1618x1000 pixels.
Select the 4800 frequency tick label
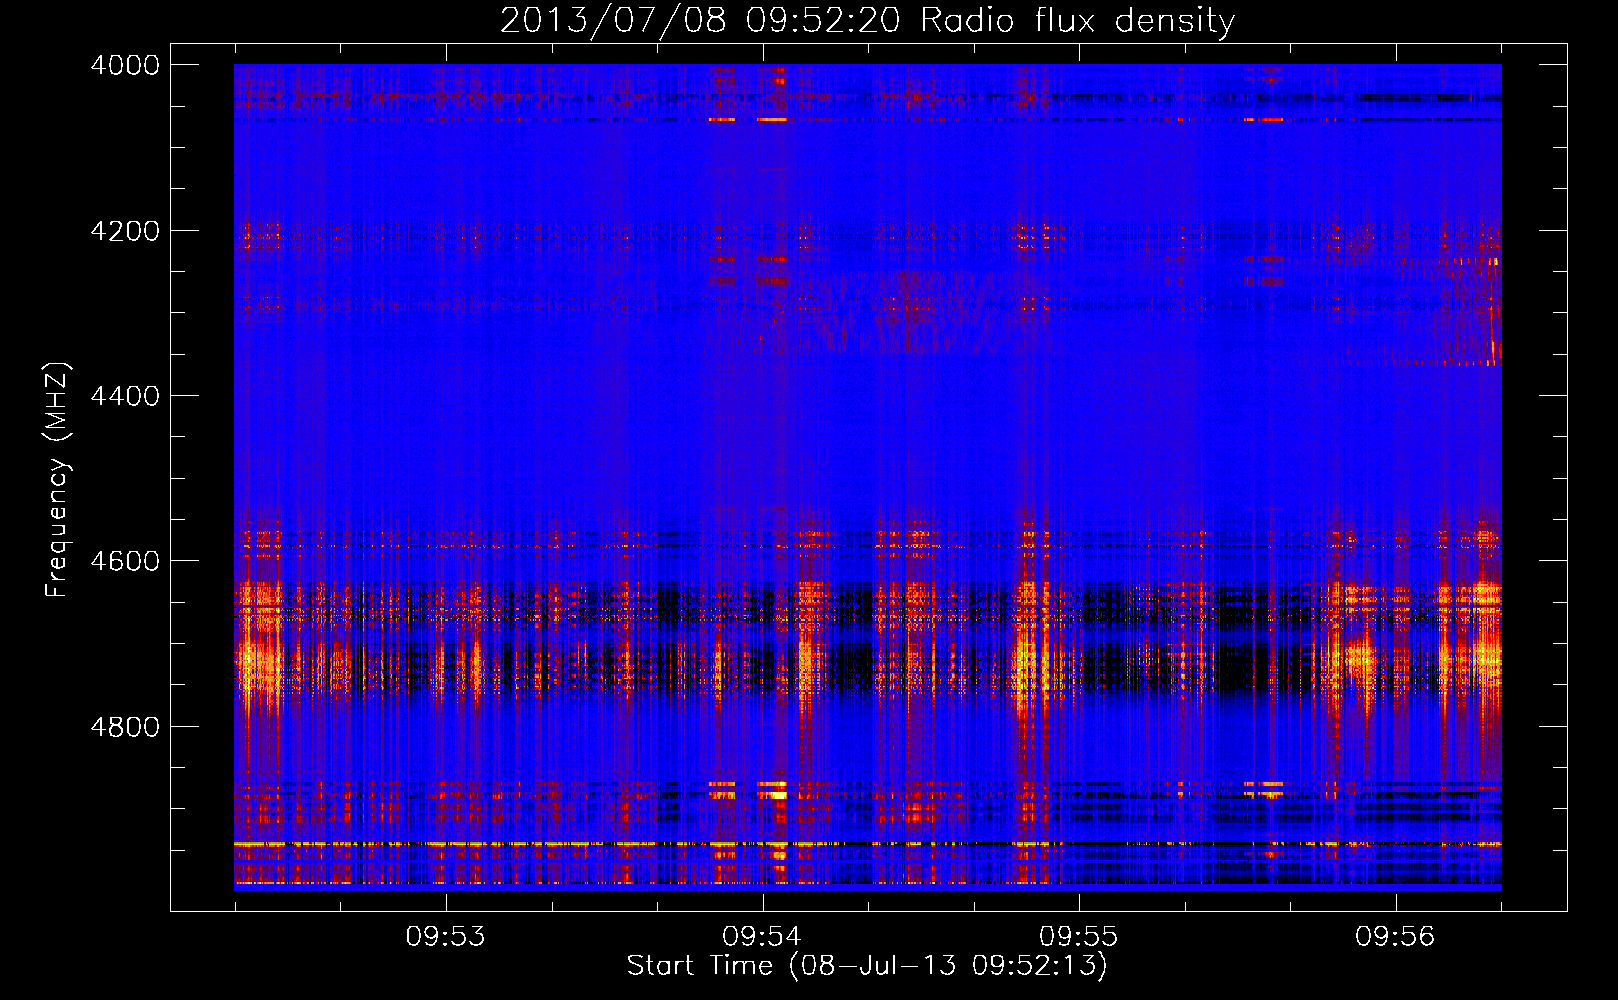pyautogui.click(x=125, y=727)
